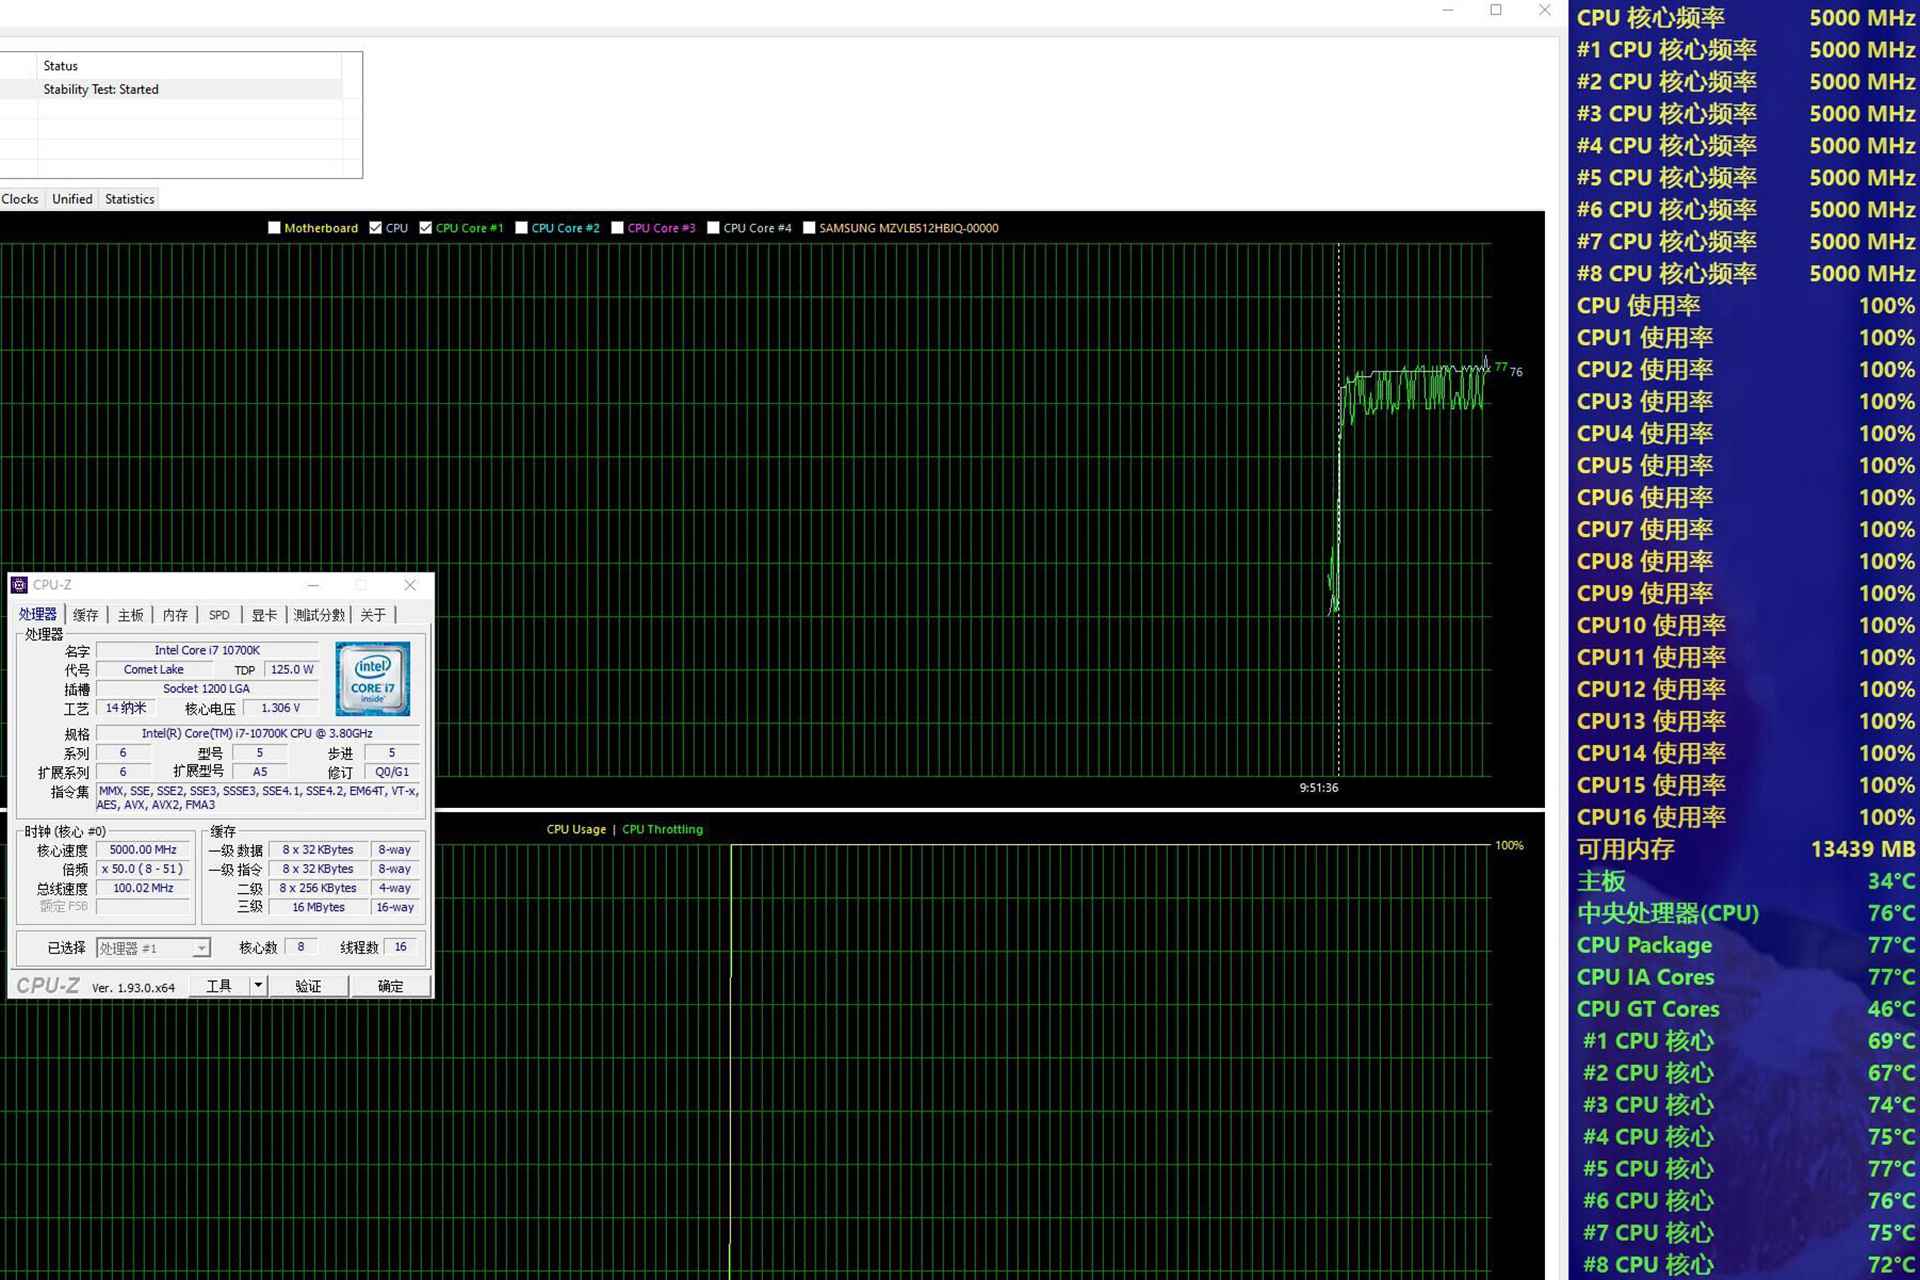
Task: Minimize the stability test window
Action: [x=1447, y=10]
